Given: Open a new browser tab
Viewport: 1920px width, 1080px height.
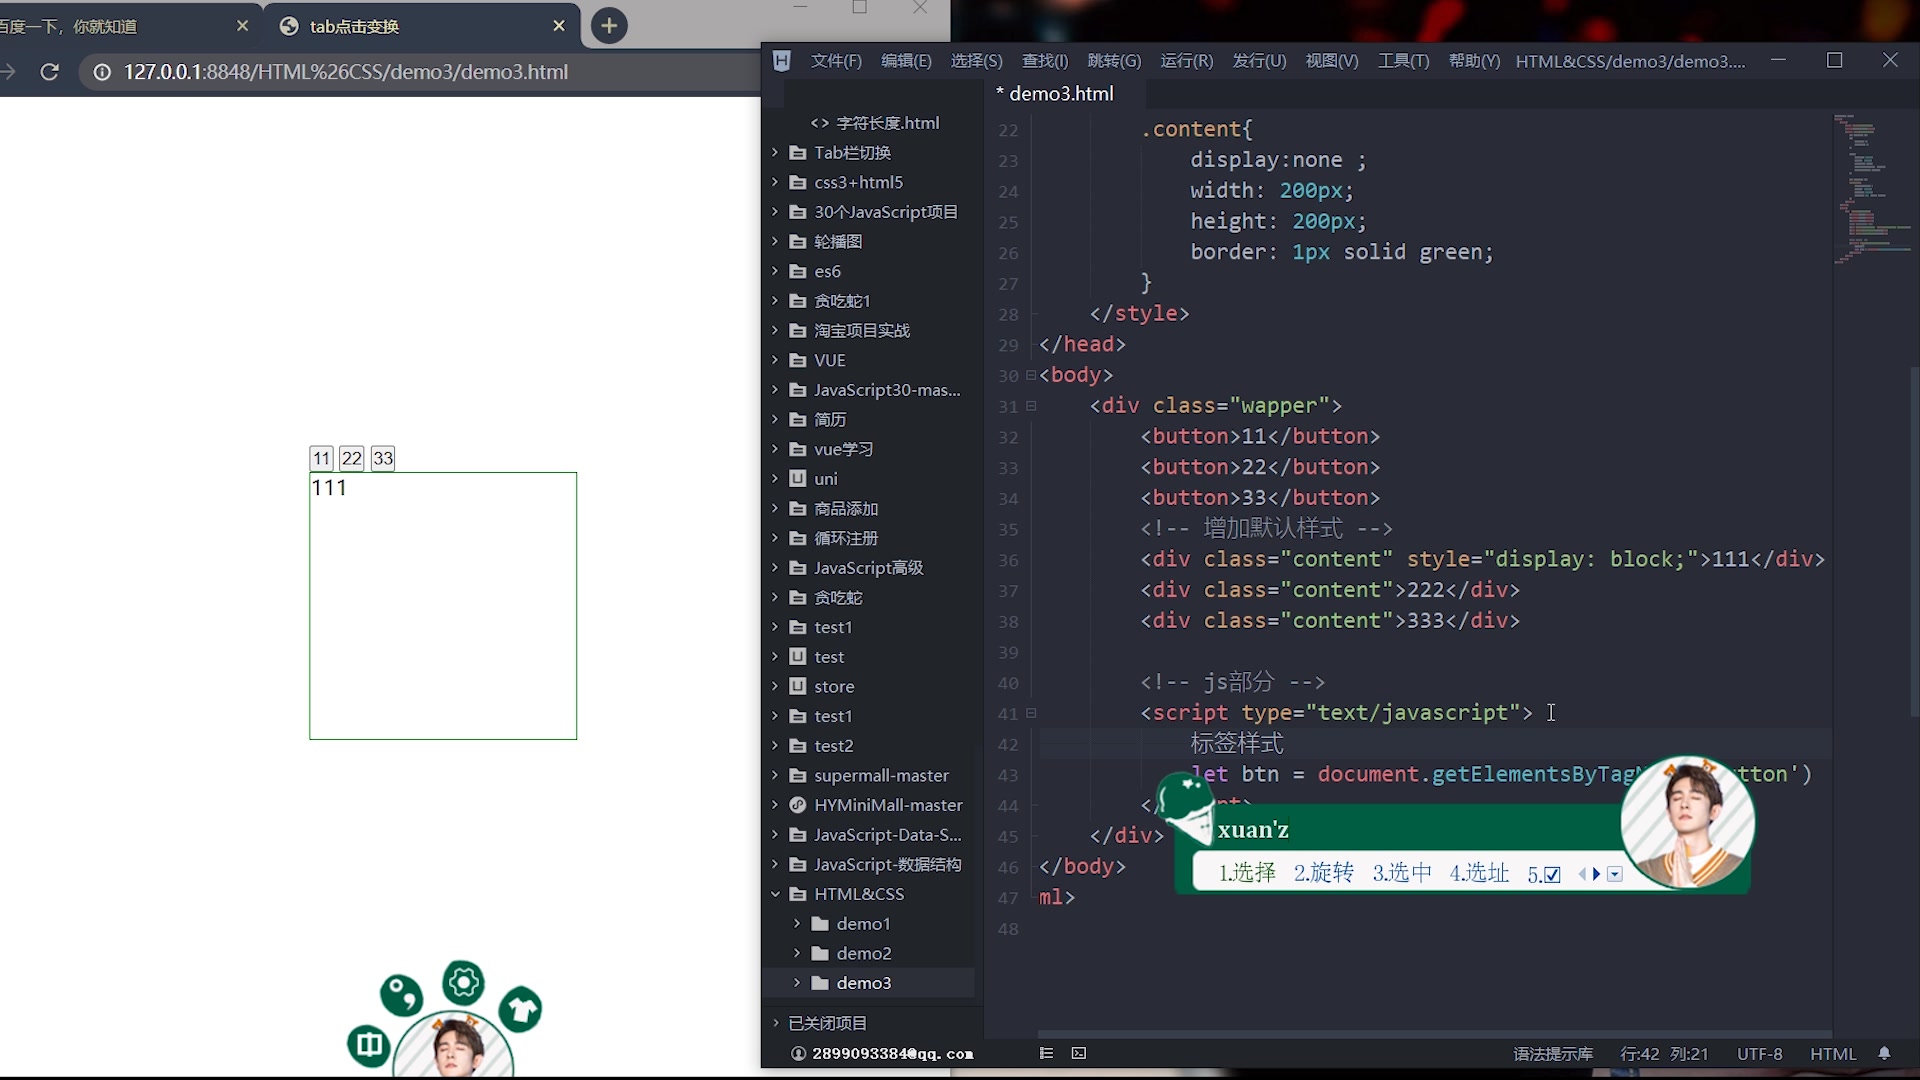Looking at the screenshot, I should coord(609,26).
